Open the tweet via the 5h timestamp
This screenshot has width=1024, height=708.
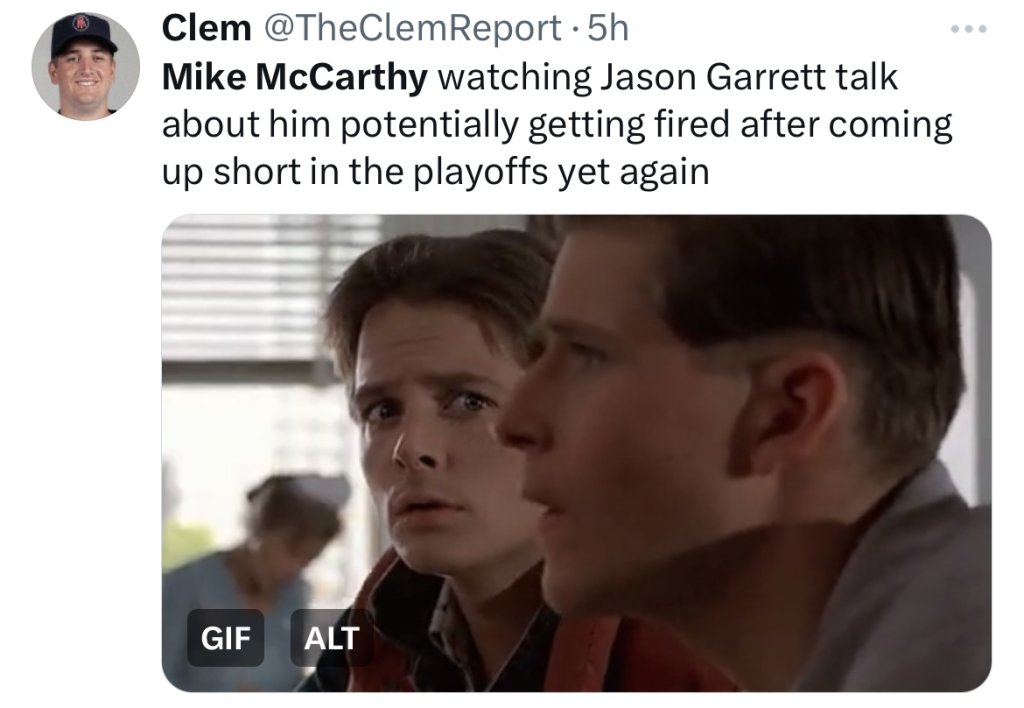click(x=608, y=28)
